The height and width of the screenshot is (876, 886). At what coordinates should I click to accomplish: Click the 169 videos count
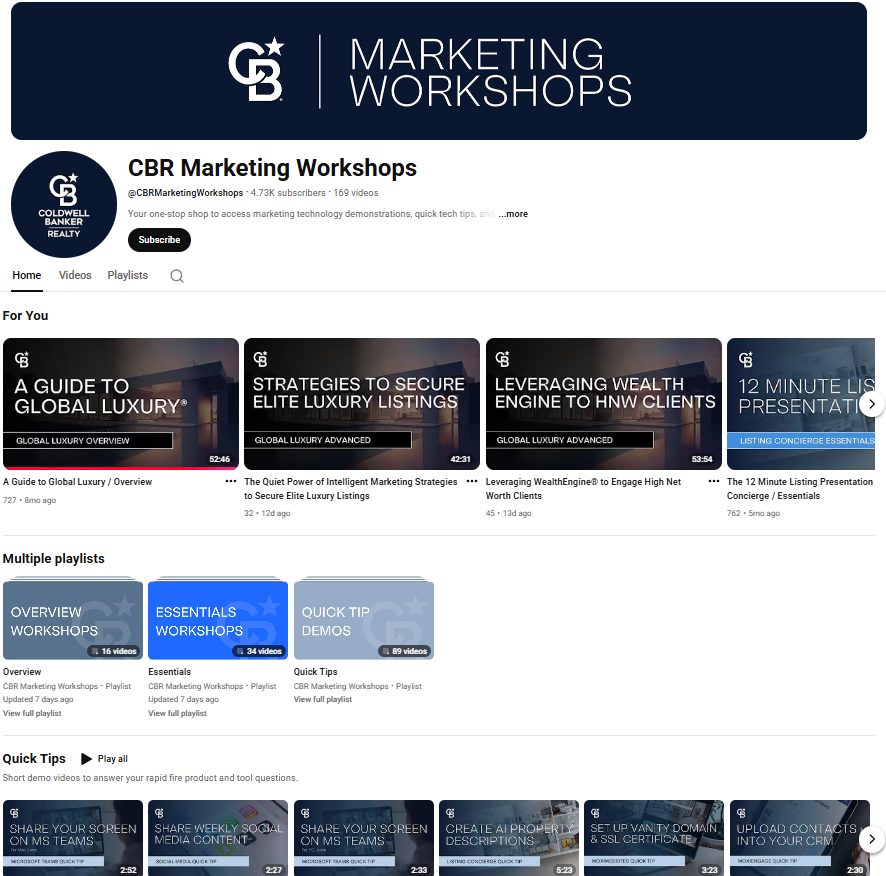coord(355,193)
